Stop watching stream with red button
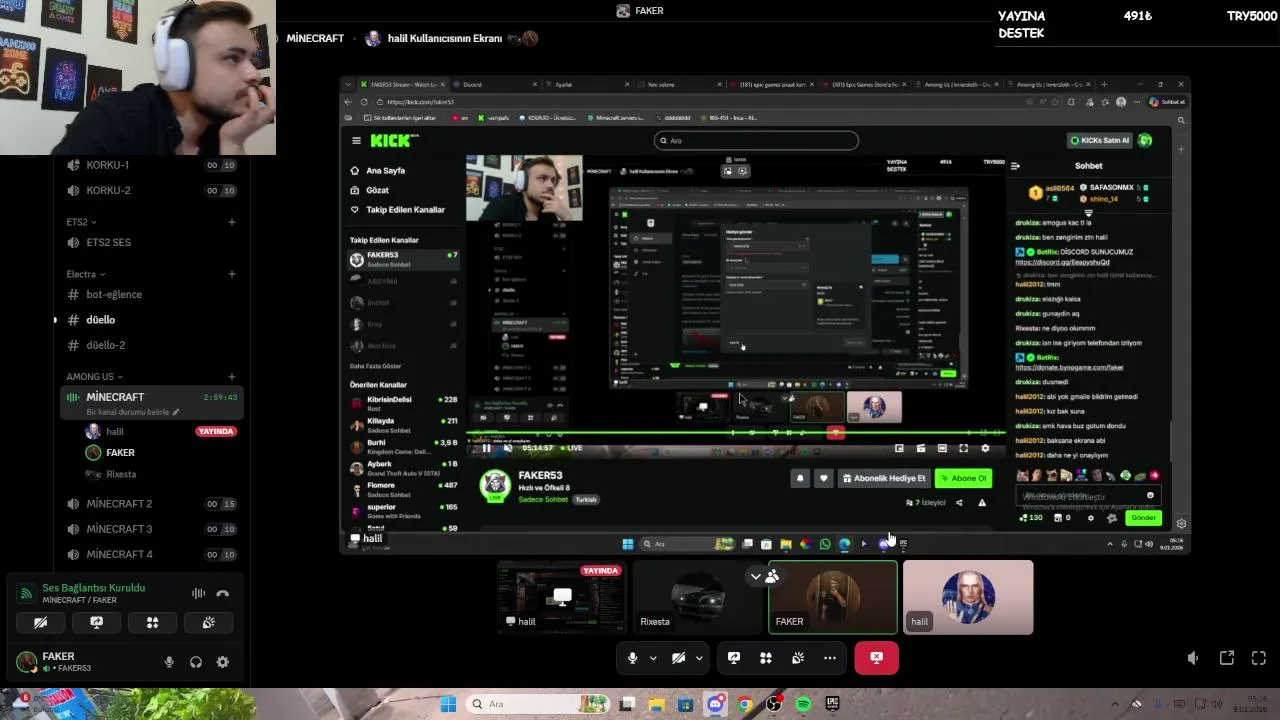 (876, 658)
